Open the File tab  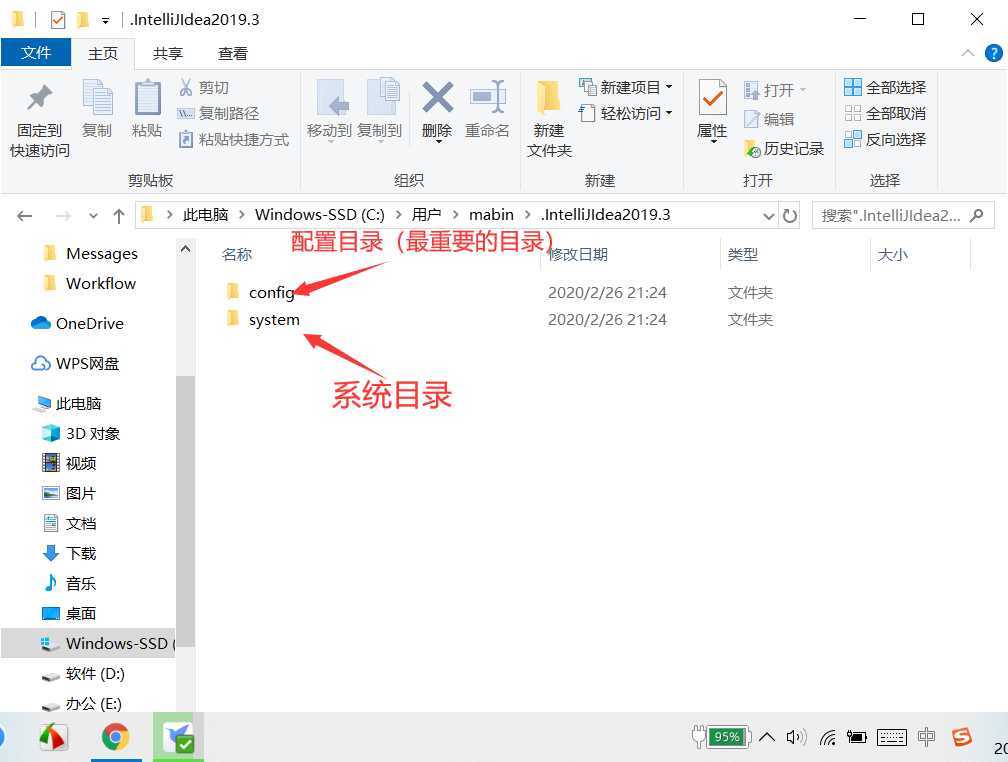tap(36, 53)
